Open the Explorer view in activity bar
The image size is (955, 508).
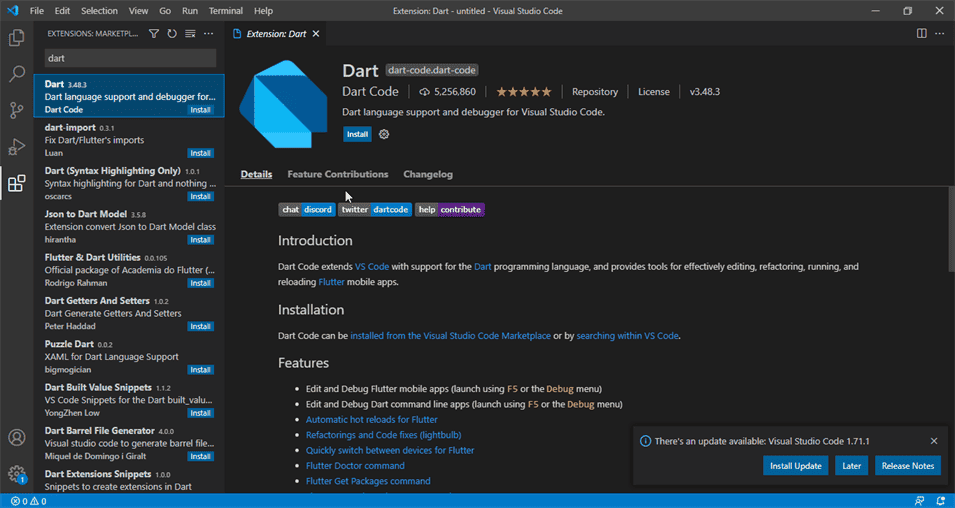[16, 38]
